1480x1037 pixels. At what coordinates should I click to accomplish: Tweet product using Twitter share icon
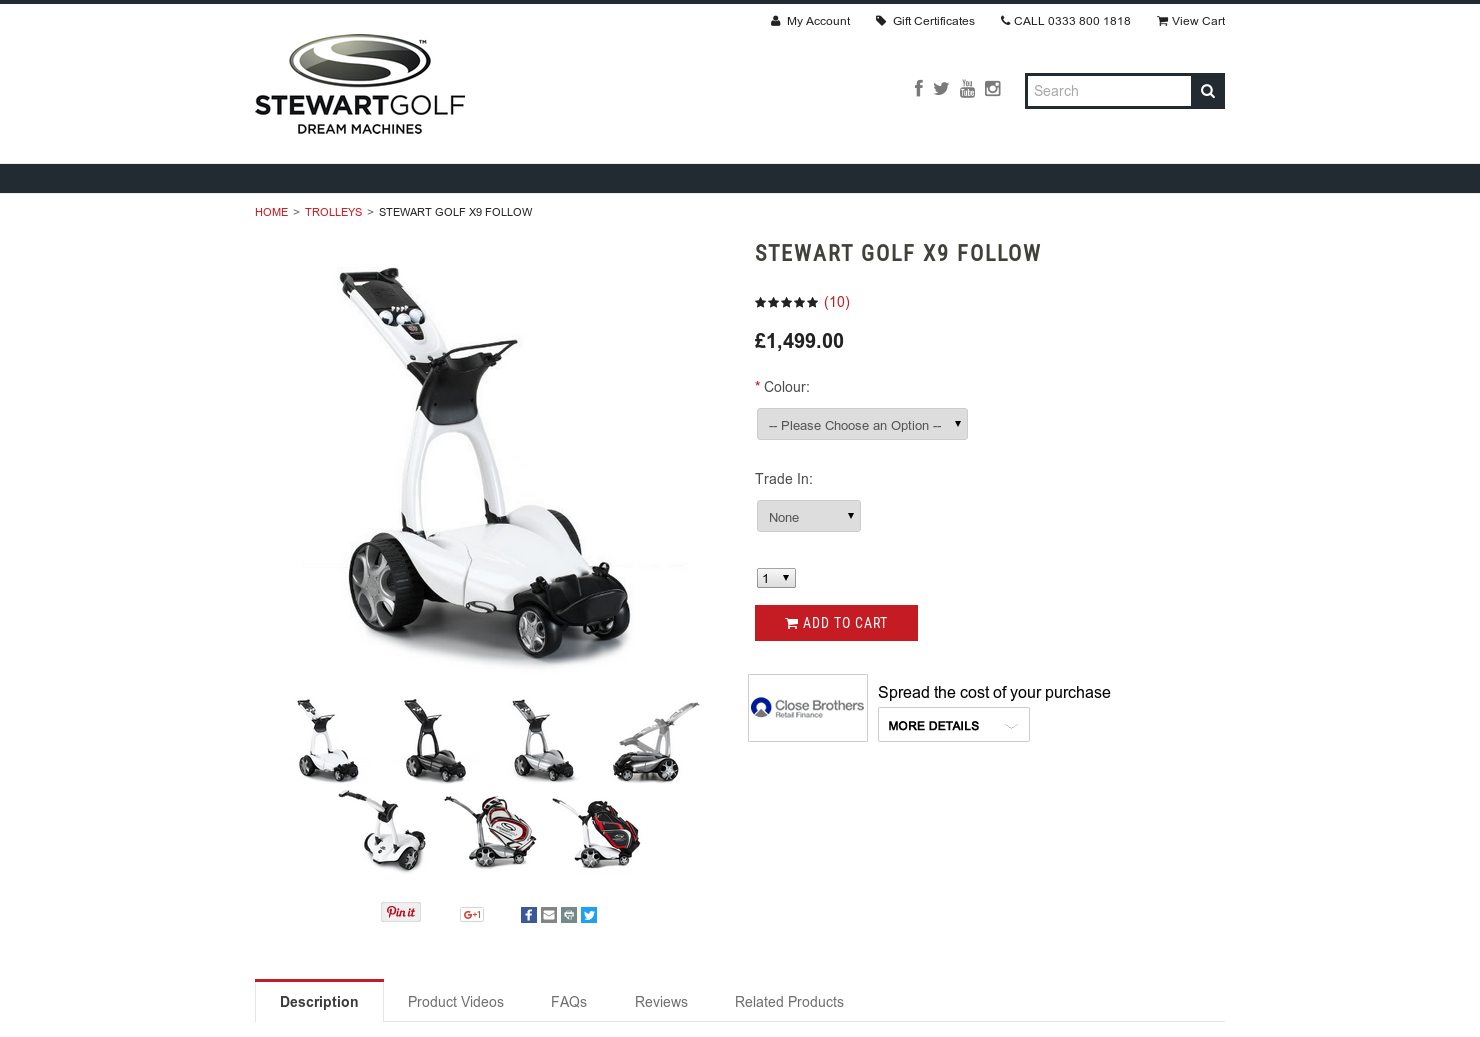tap(589, 915)
